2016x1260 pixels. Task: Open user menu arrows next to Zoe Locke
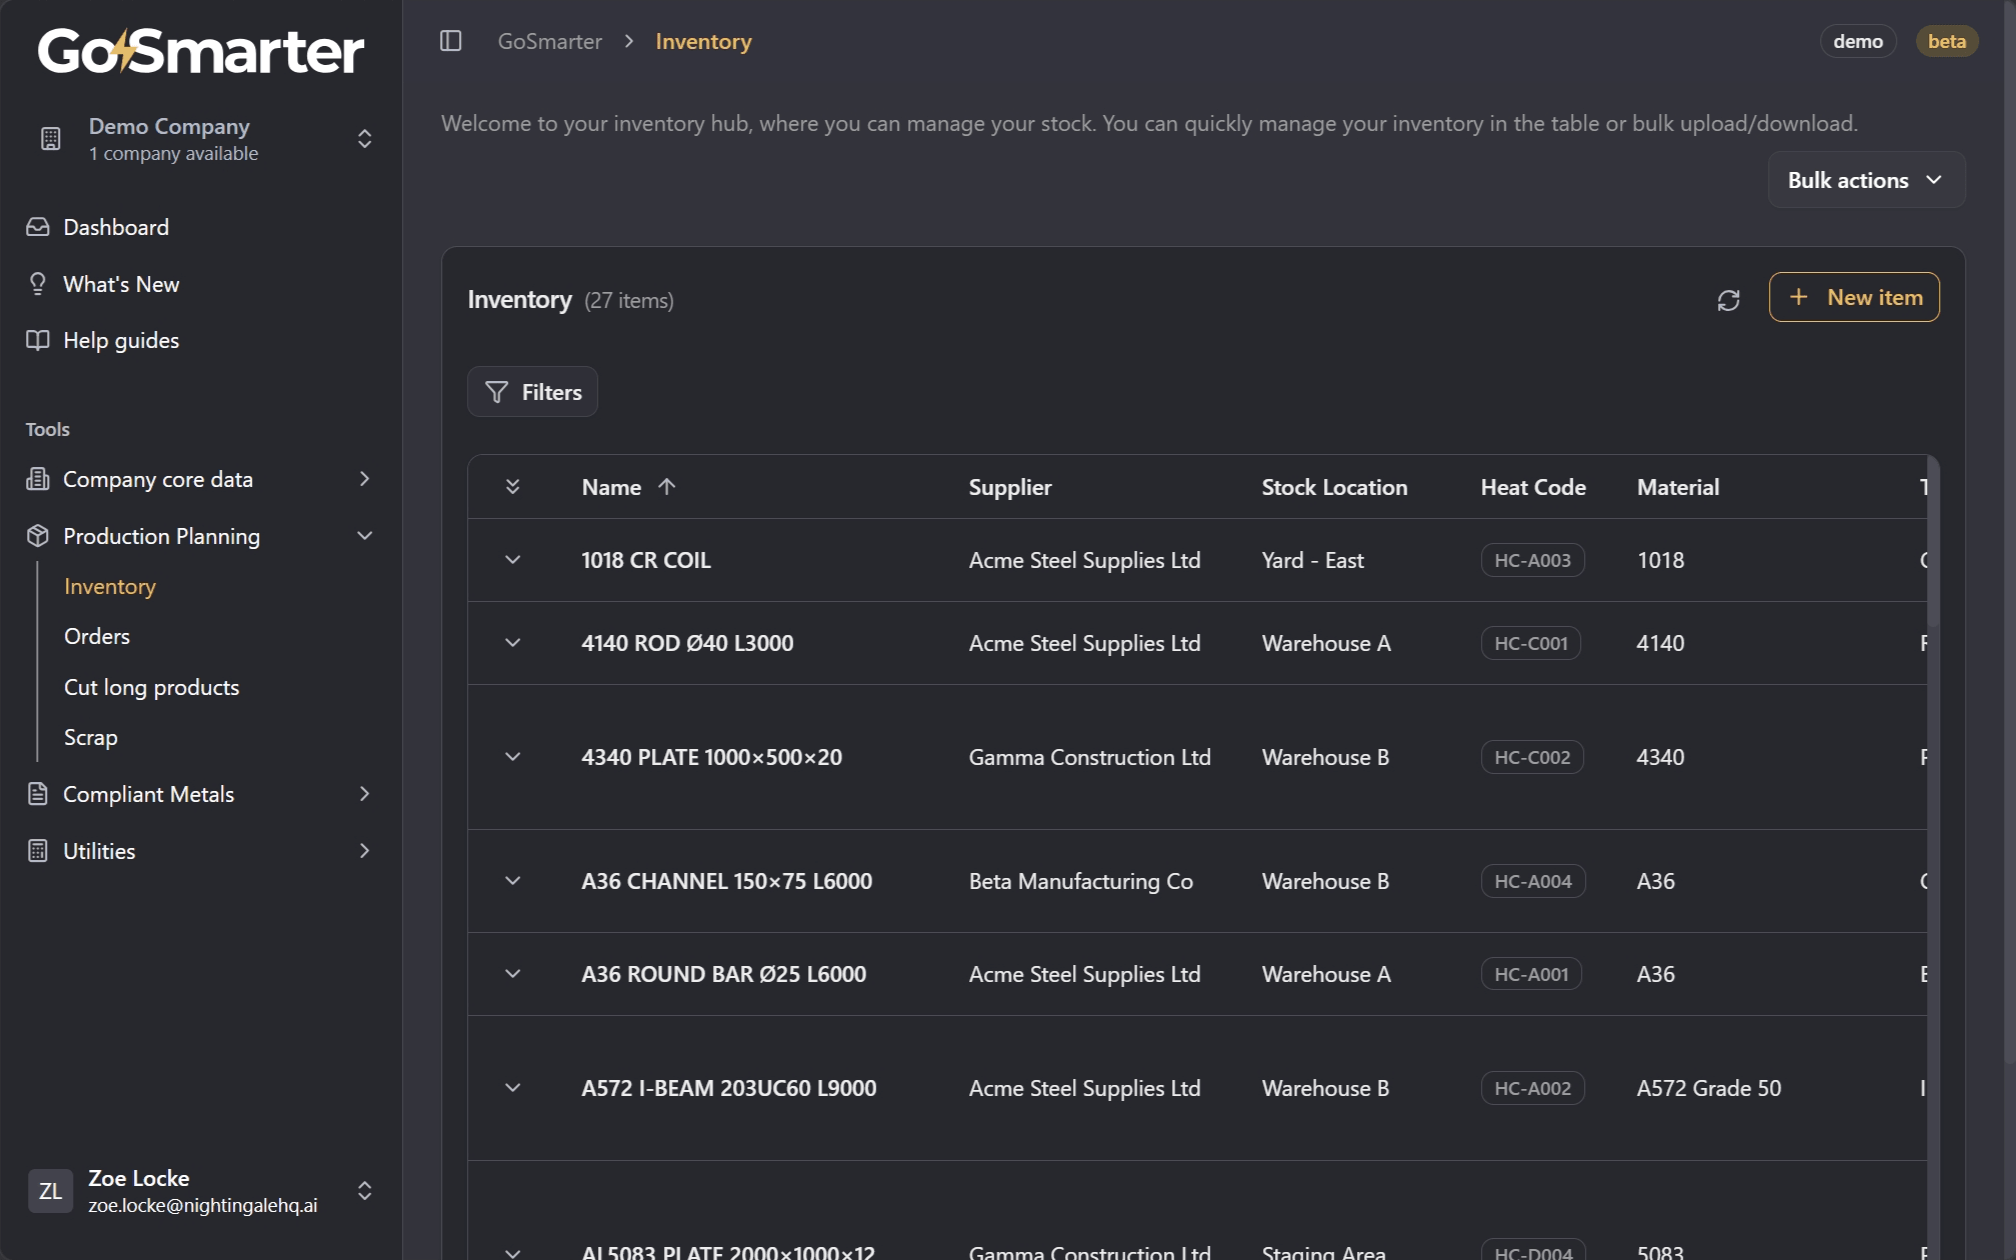click(x=365, y=1191)
